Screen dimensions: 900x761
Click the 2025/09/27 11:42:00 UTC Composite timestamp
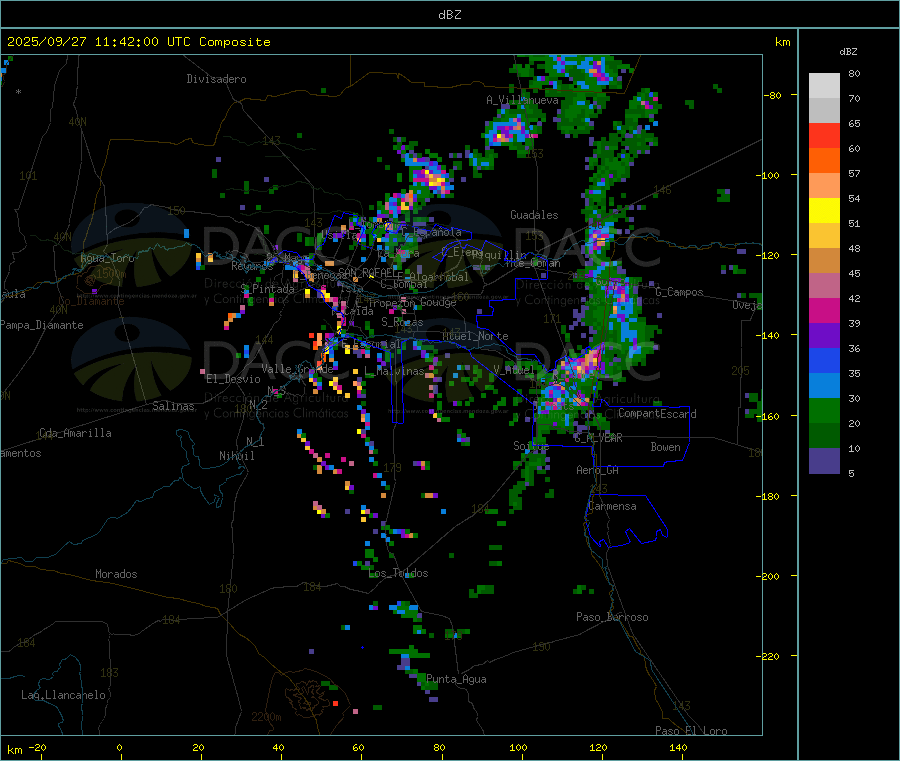click(x=138, y=42)
